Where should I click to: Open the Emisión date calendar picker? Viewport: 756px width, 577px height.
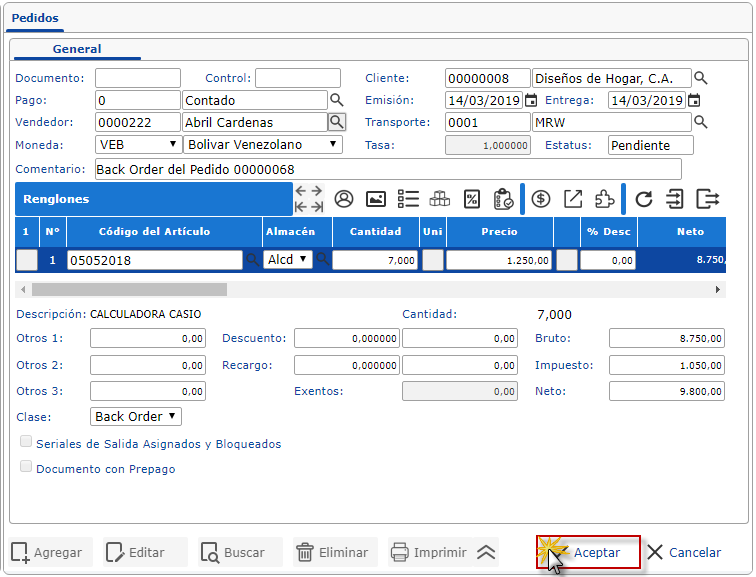531,100
